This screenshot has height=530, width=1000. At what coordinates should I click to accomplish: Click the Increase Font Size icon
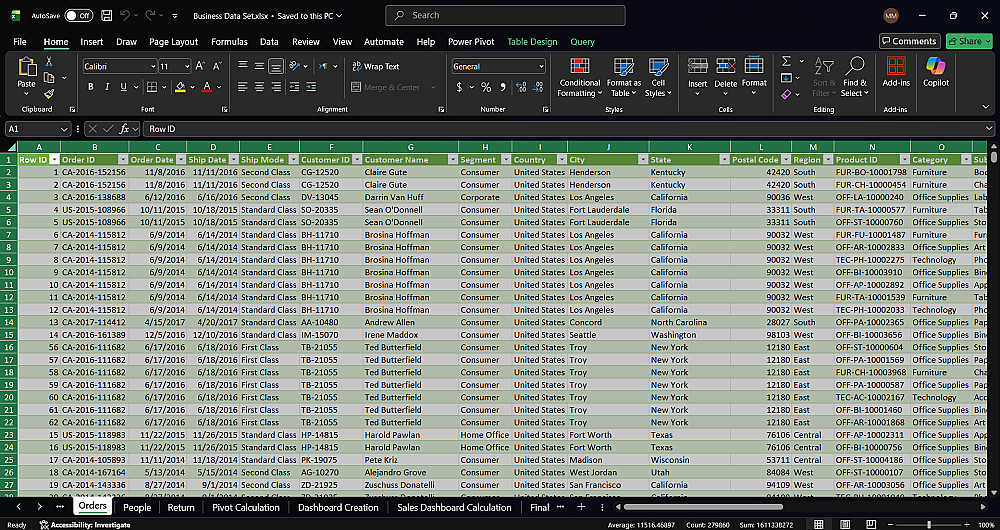click(x=201, y=66)
